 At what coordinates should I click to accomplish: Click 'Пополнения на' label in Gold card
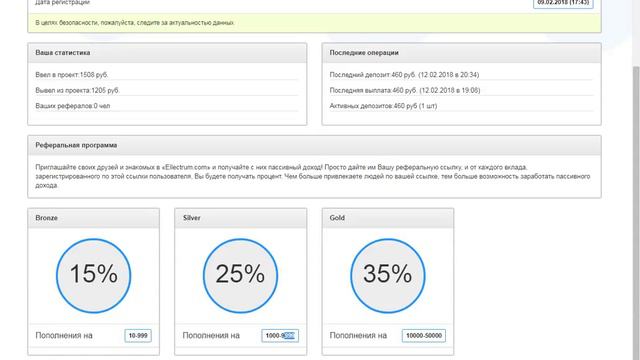pyautogui.click(x=358, y=336)
